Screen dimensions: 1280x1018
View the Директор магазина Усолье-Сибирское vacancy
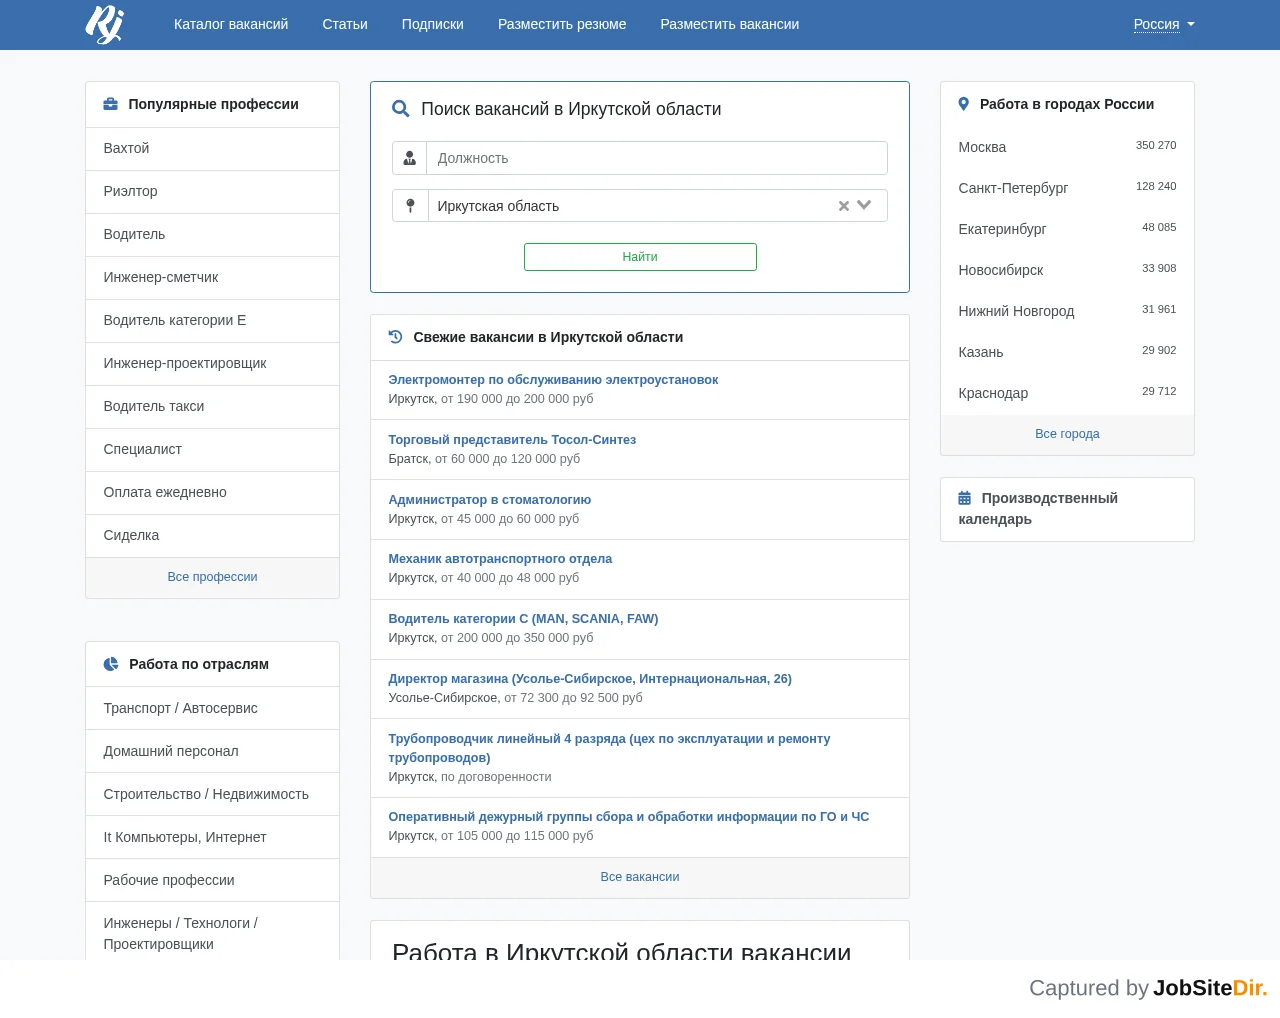(x=590, y=679)
